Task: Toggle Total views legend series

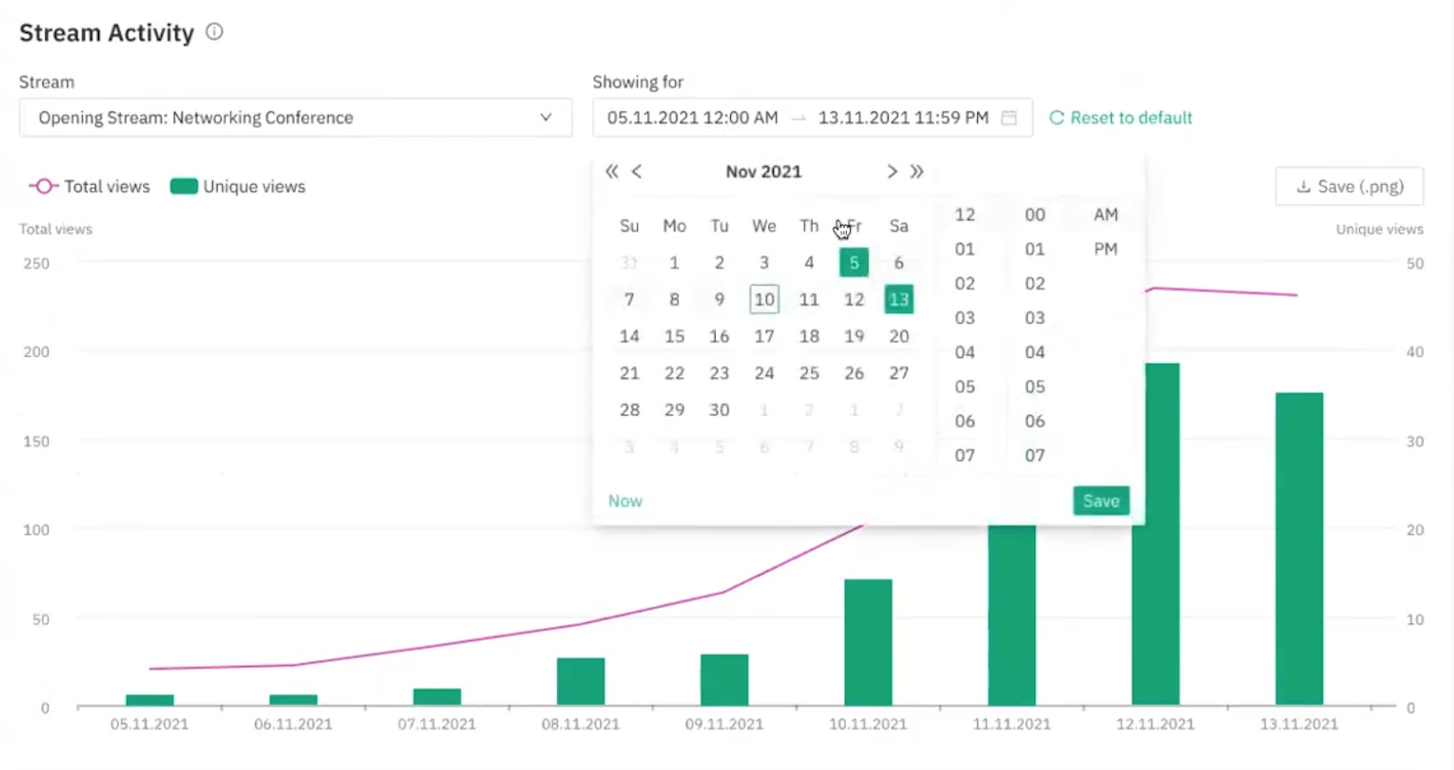Action: pos(89,187)
